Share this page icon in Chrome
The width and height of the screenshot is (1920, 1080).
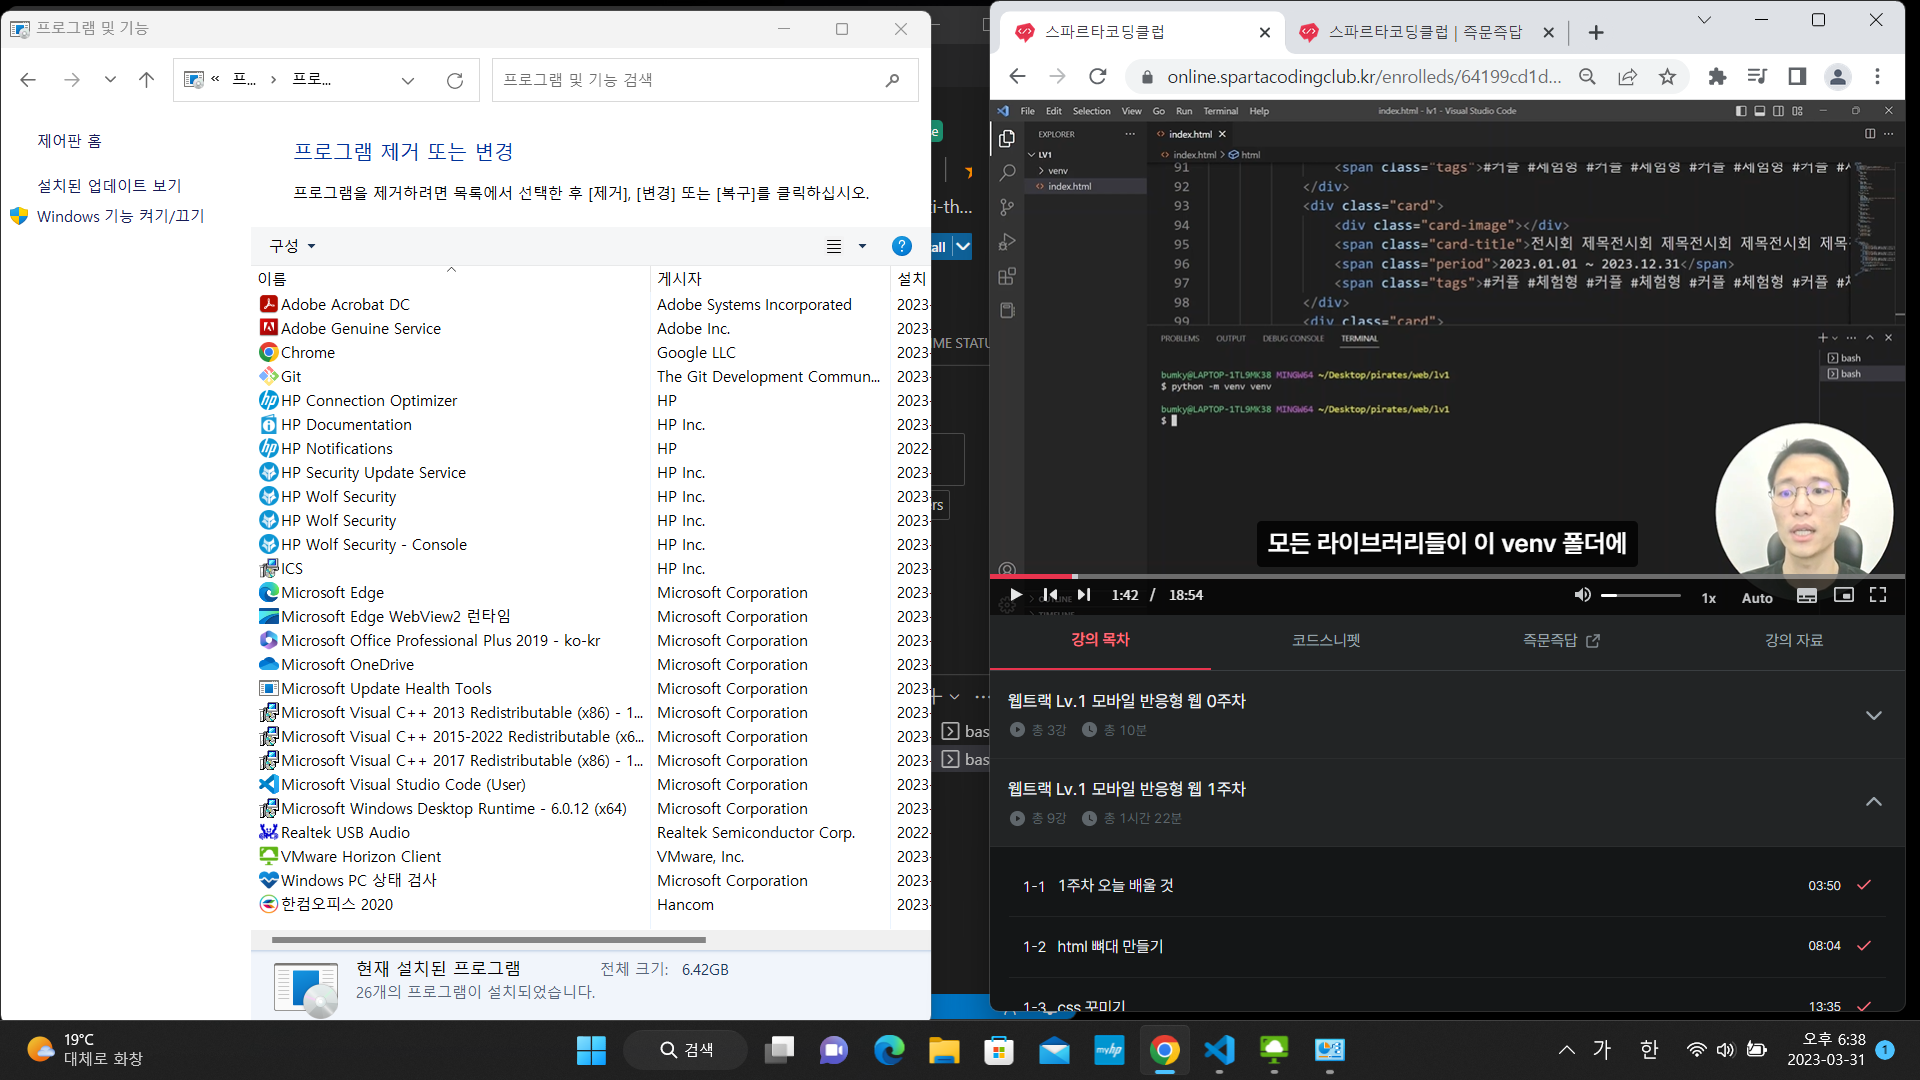[x=1628, y=77]
